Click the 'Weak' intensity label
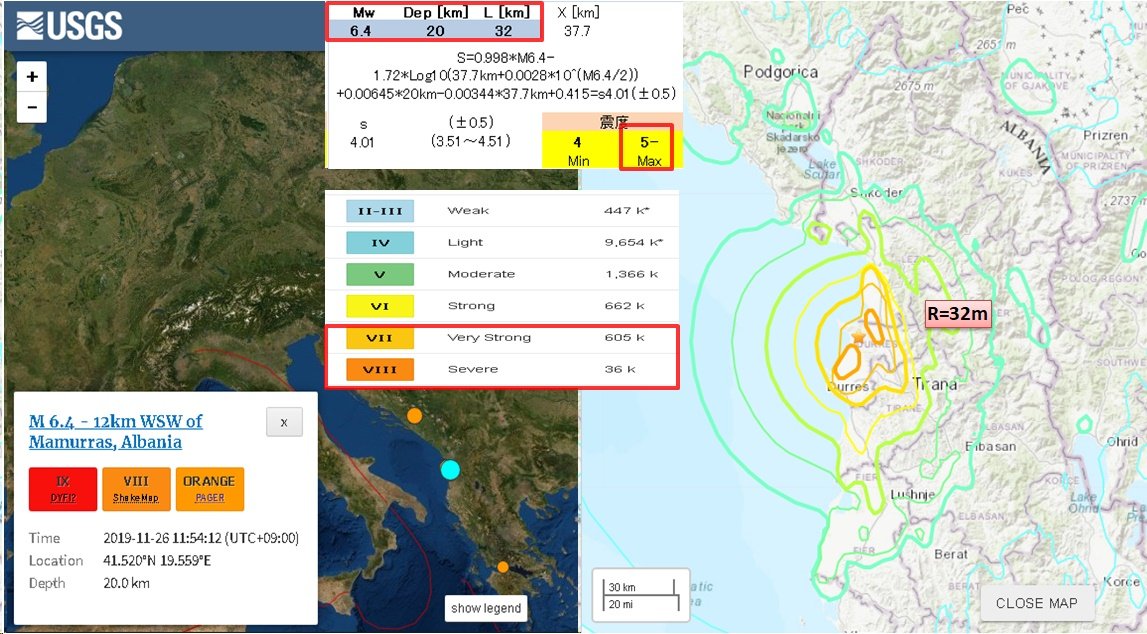This screenshot has height=634, width=1147. tap(468, 211)
